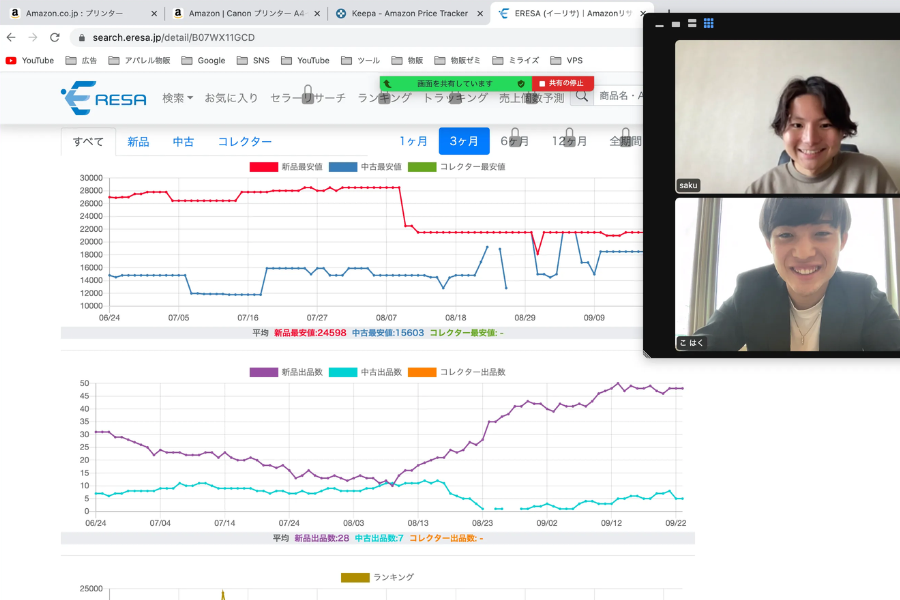Screen dimensions: 900x600
Task: Open the Google bookmark folder
Action: [x=203, y=60]
